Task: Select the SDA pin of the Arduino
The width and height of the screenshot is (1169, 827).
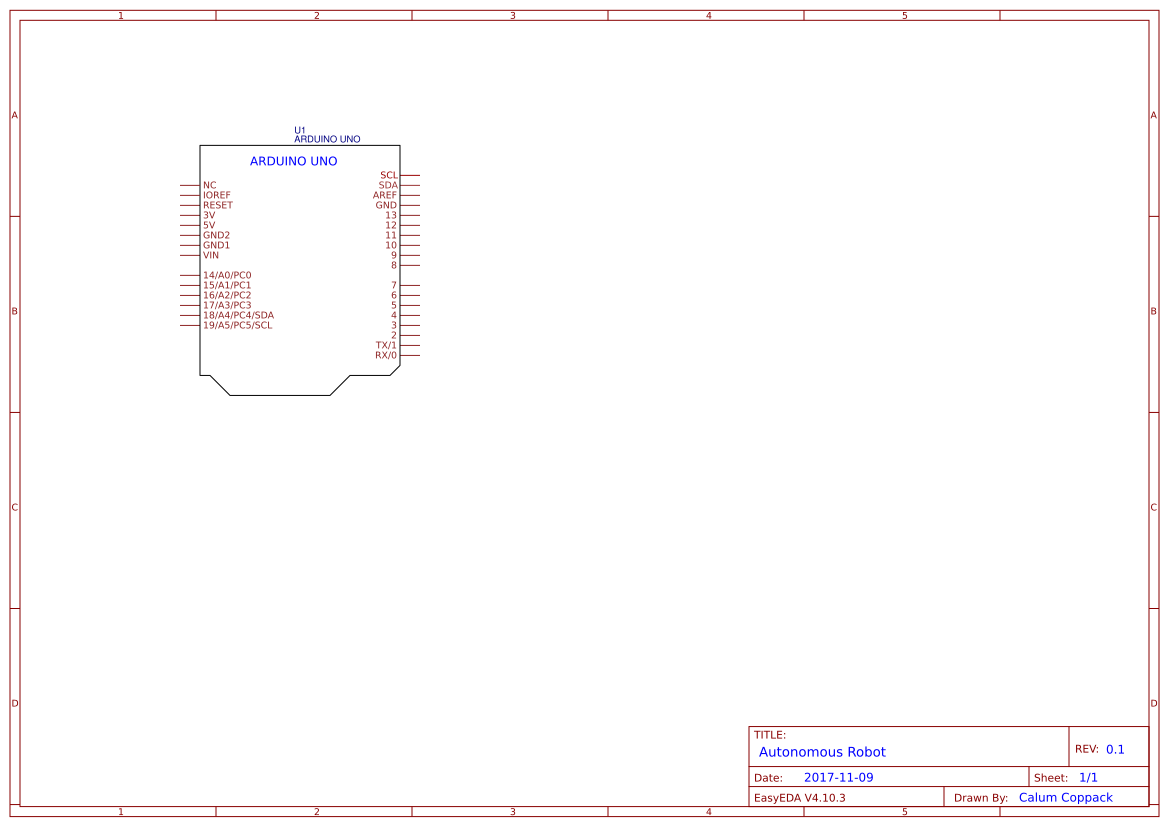Action: (x=388, y=184)
